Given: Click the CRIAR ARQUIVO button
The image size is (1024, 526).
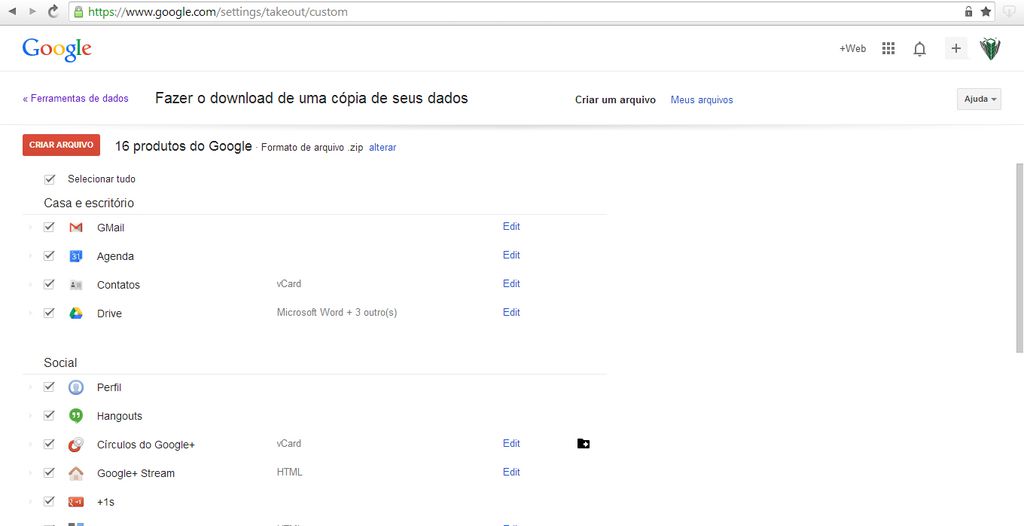Looking at the screenshot, I should (x=61, y=145).
